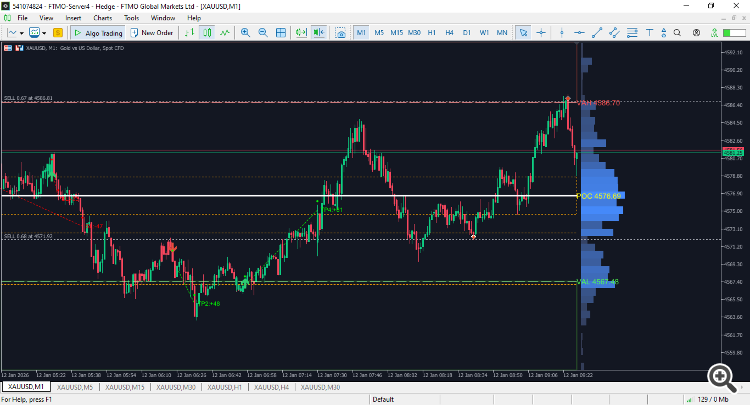Click the POC 4576.69 label
Image resolution: width=750 pixels, height=405 pixels.
pyautogui.click(x=599, y=196)
